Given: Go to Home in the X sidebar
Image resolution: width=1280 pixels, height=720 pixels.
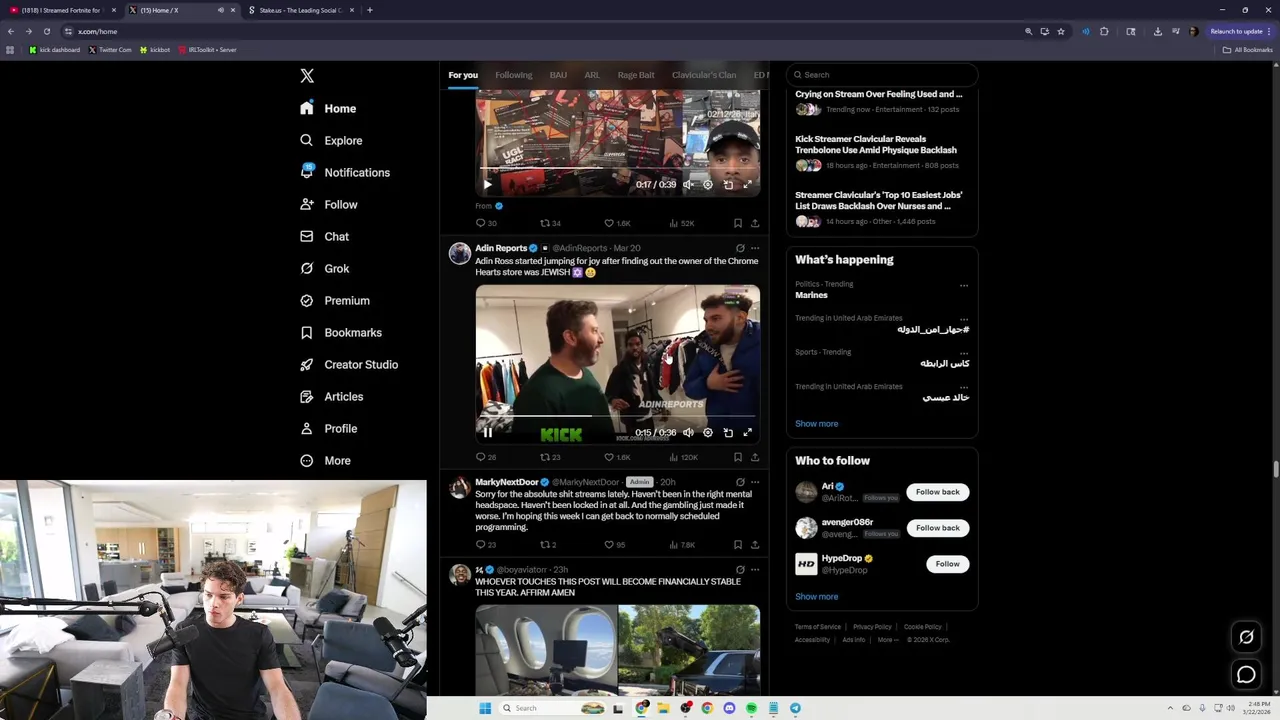Looking at the screenshot, I should click(328, 108).
